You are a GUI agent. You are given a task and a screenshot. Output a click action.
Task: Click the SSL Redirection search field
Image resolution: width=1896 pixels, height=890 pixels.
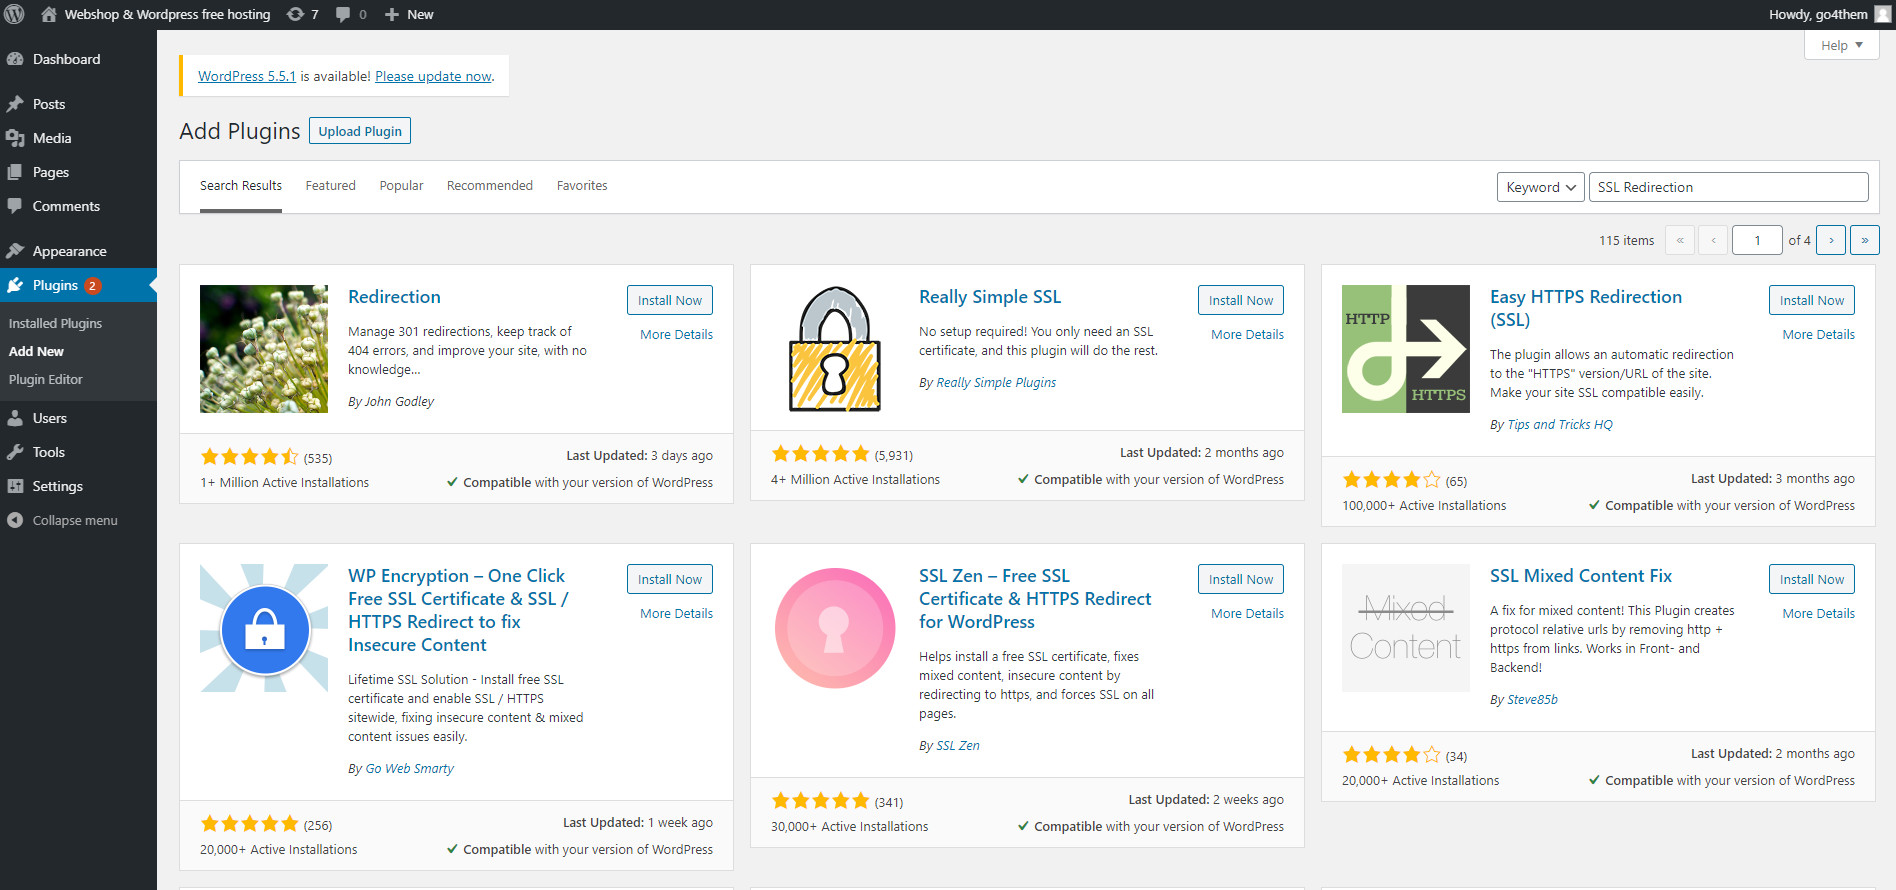pos(1727,187)
